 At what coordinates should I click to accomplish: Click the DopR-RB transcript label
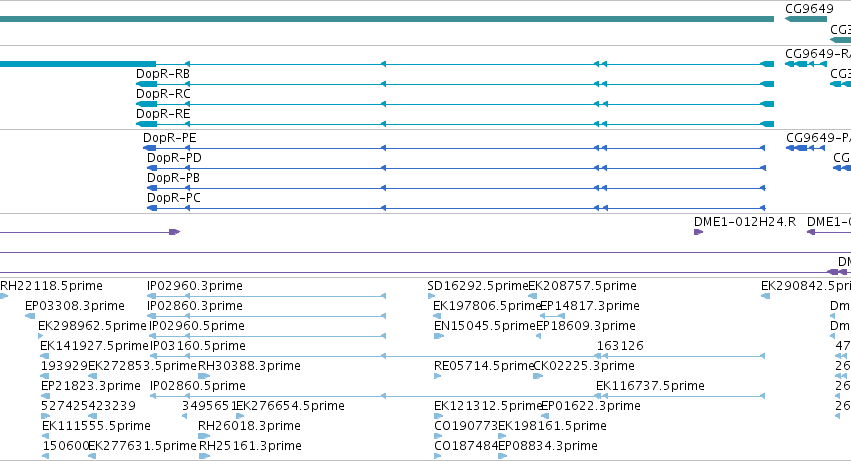(x=163, y=74)
